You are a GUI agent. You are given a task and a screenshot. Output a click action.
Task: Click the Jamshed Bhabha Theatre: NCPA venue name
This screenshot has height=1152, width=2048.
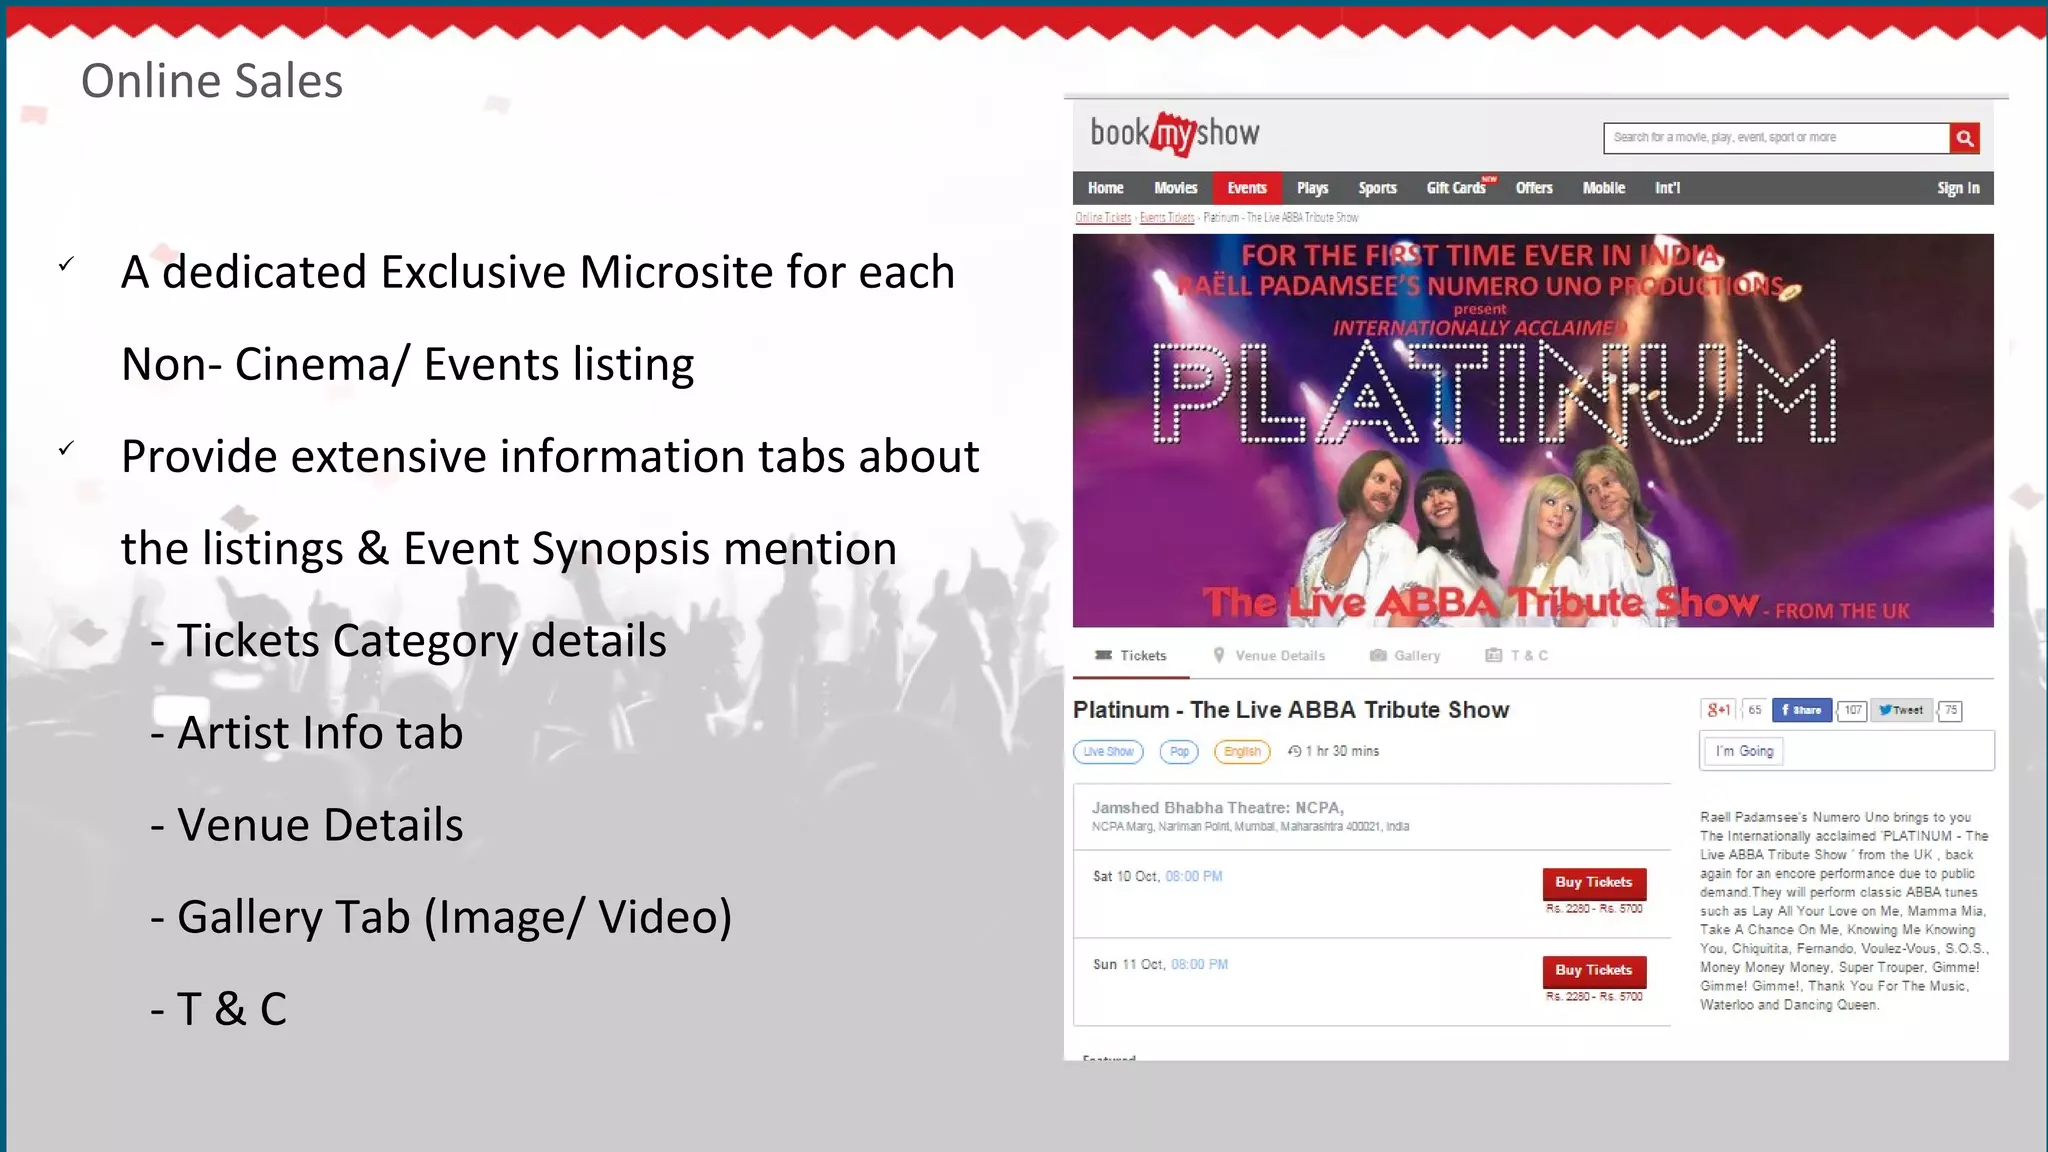pyautogui.click(x=1217, y=808)
